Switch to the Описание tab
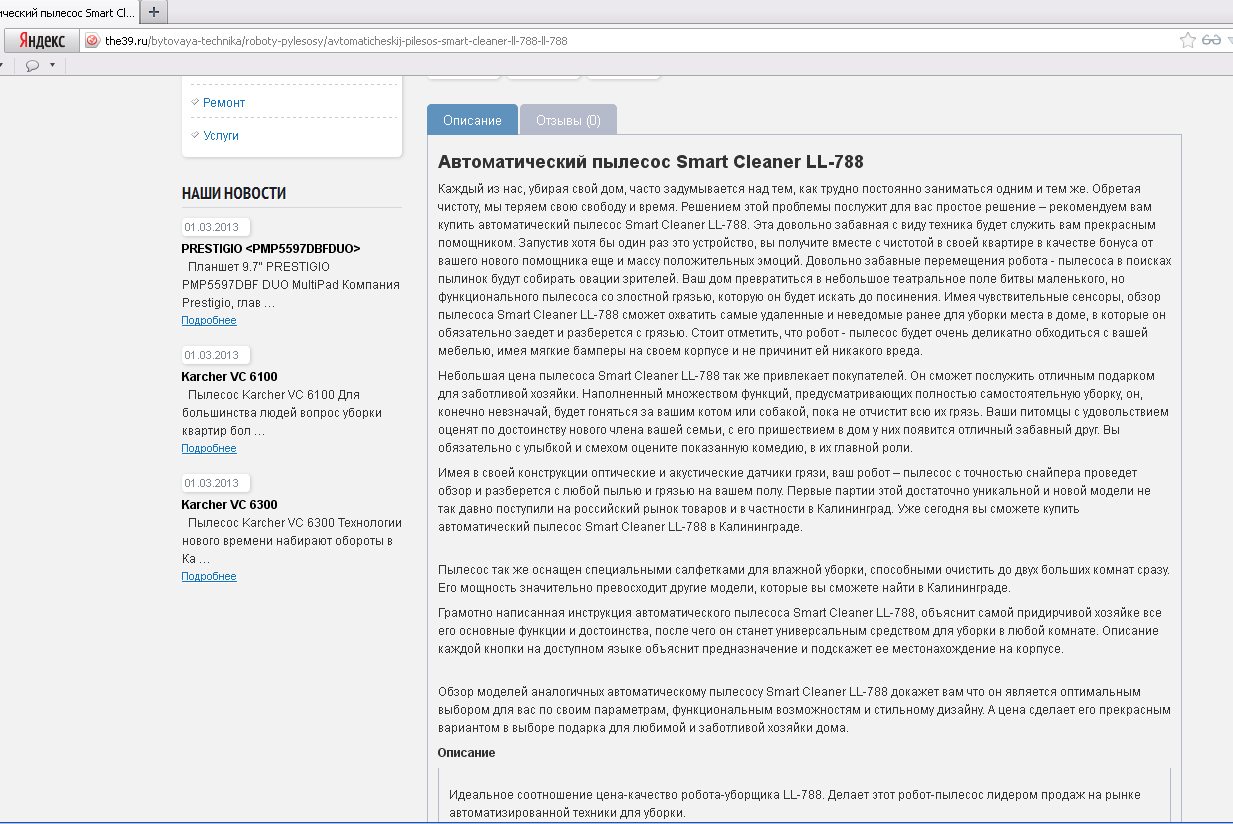Image resolution: width=1233 pixels, height=824 pixels. point(472,120)
